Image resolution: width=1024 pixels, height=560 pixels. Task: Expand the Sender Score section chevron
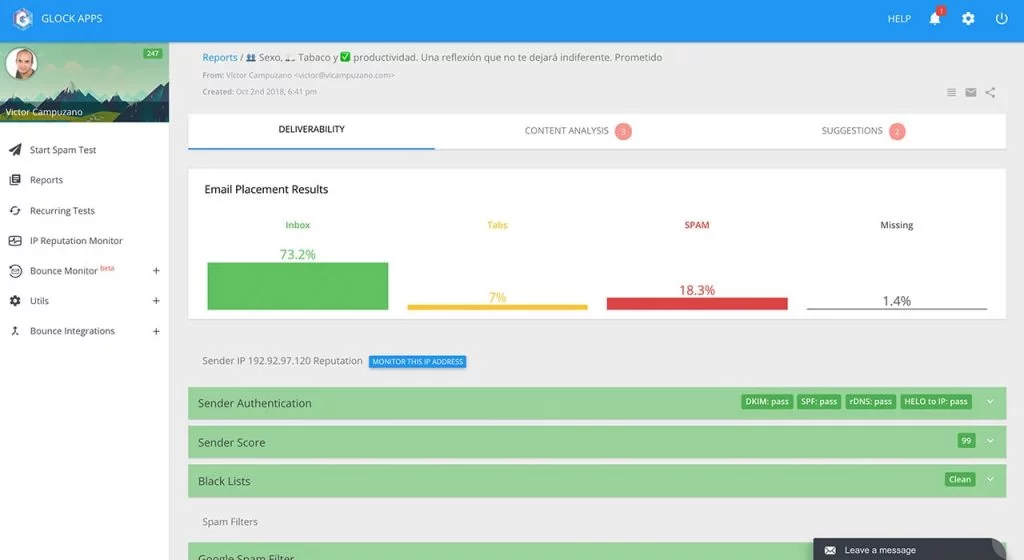tap(990, 441)
